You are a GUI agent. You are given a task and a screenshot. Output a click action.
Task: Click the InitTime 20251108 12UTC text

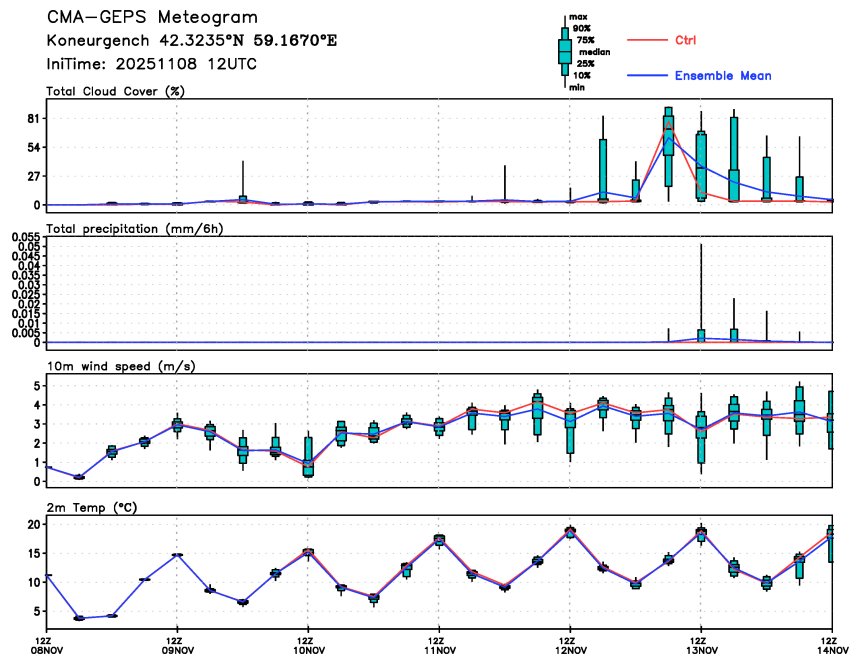click(x=151, y=64)
